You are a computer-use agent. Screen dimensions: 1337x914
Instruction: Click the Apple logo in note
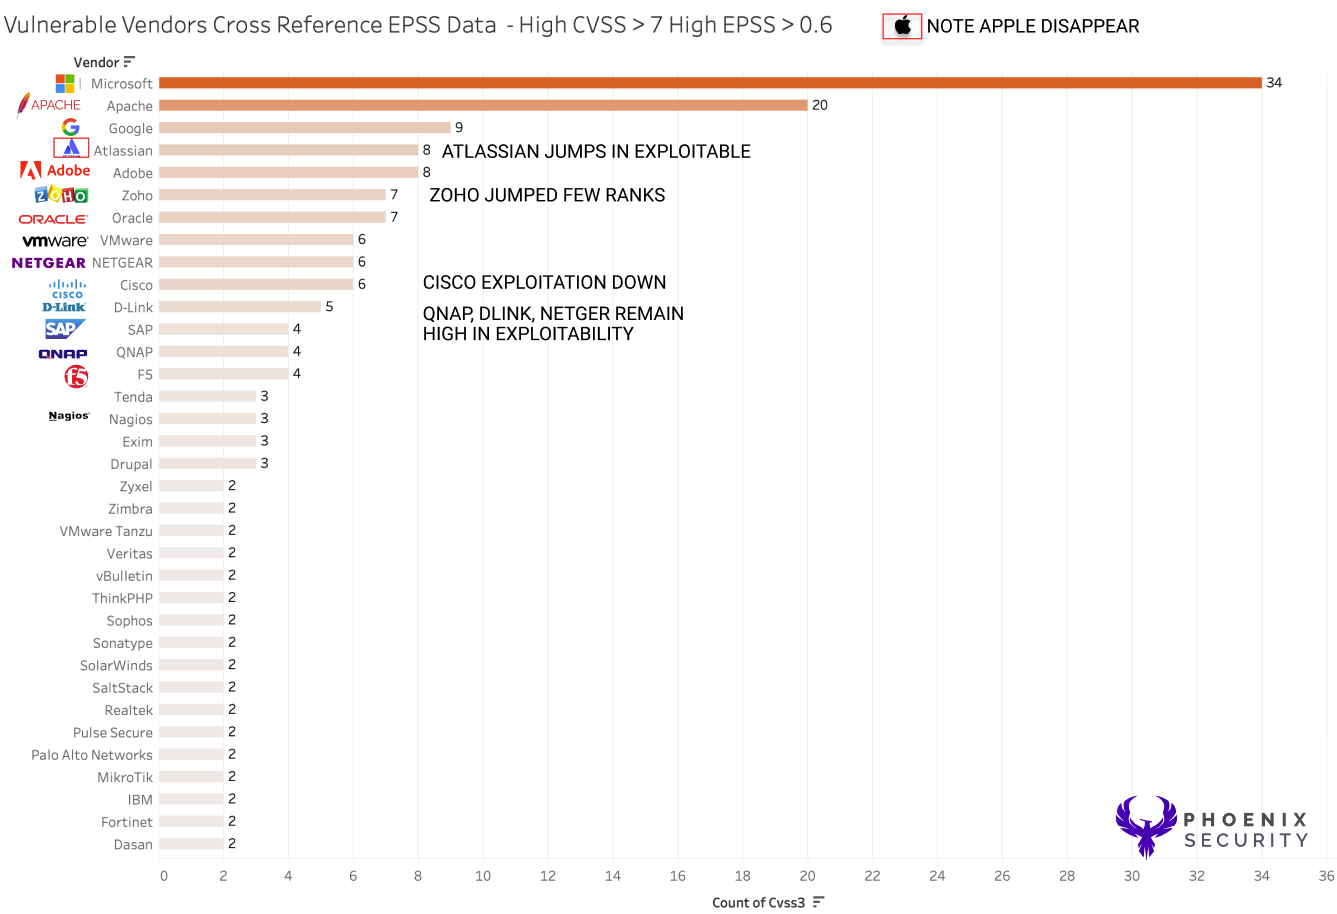pos(902,26)
